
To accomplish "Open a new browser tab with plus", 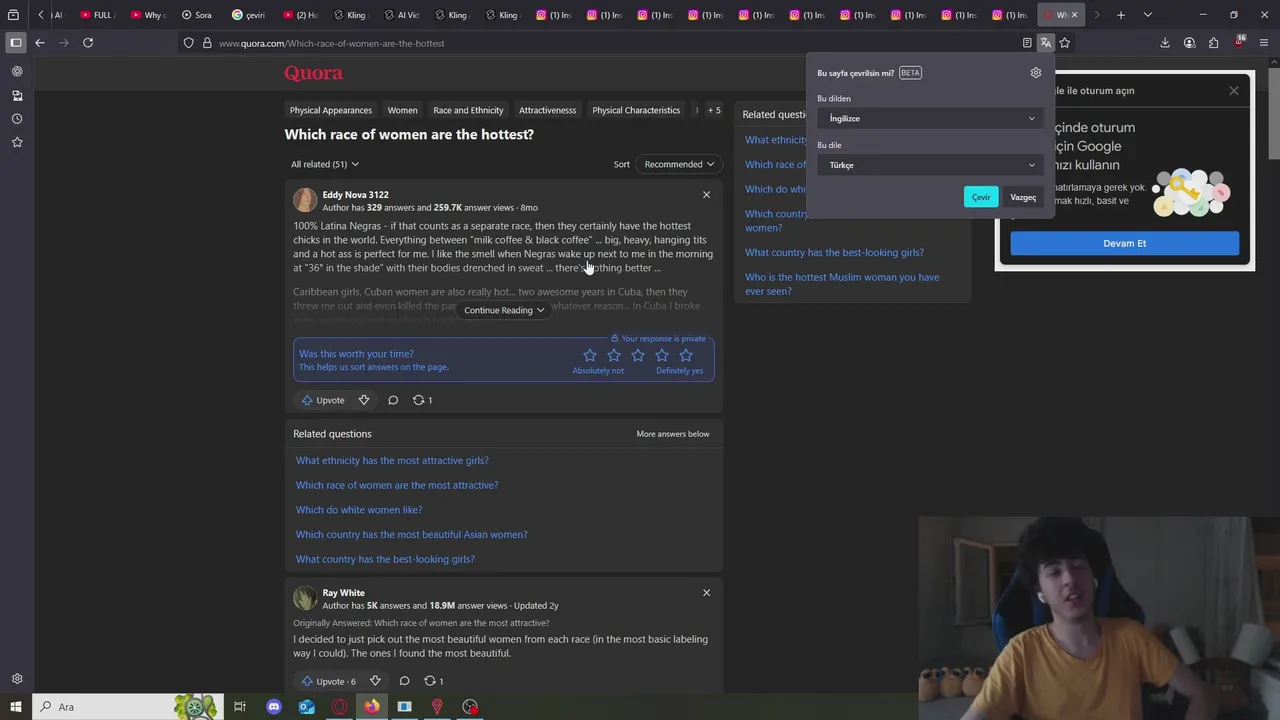I will pyautogui.click(x=1121, y=15).
